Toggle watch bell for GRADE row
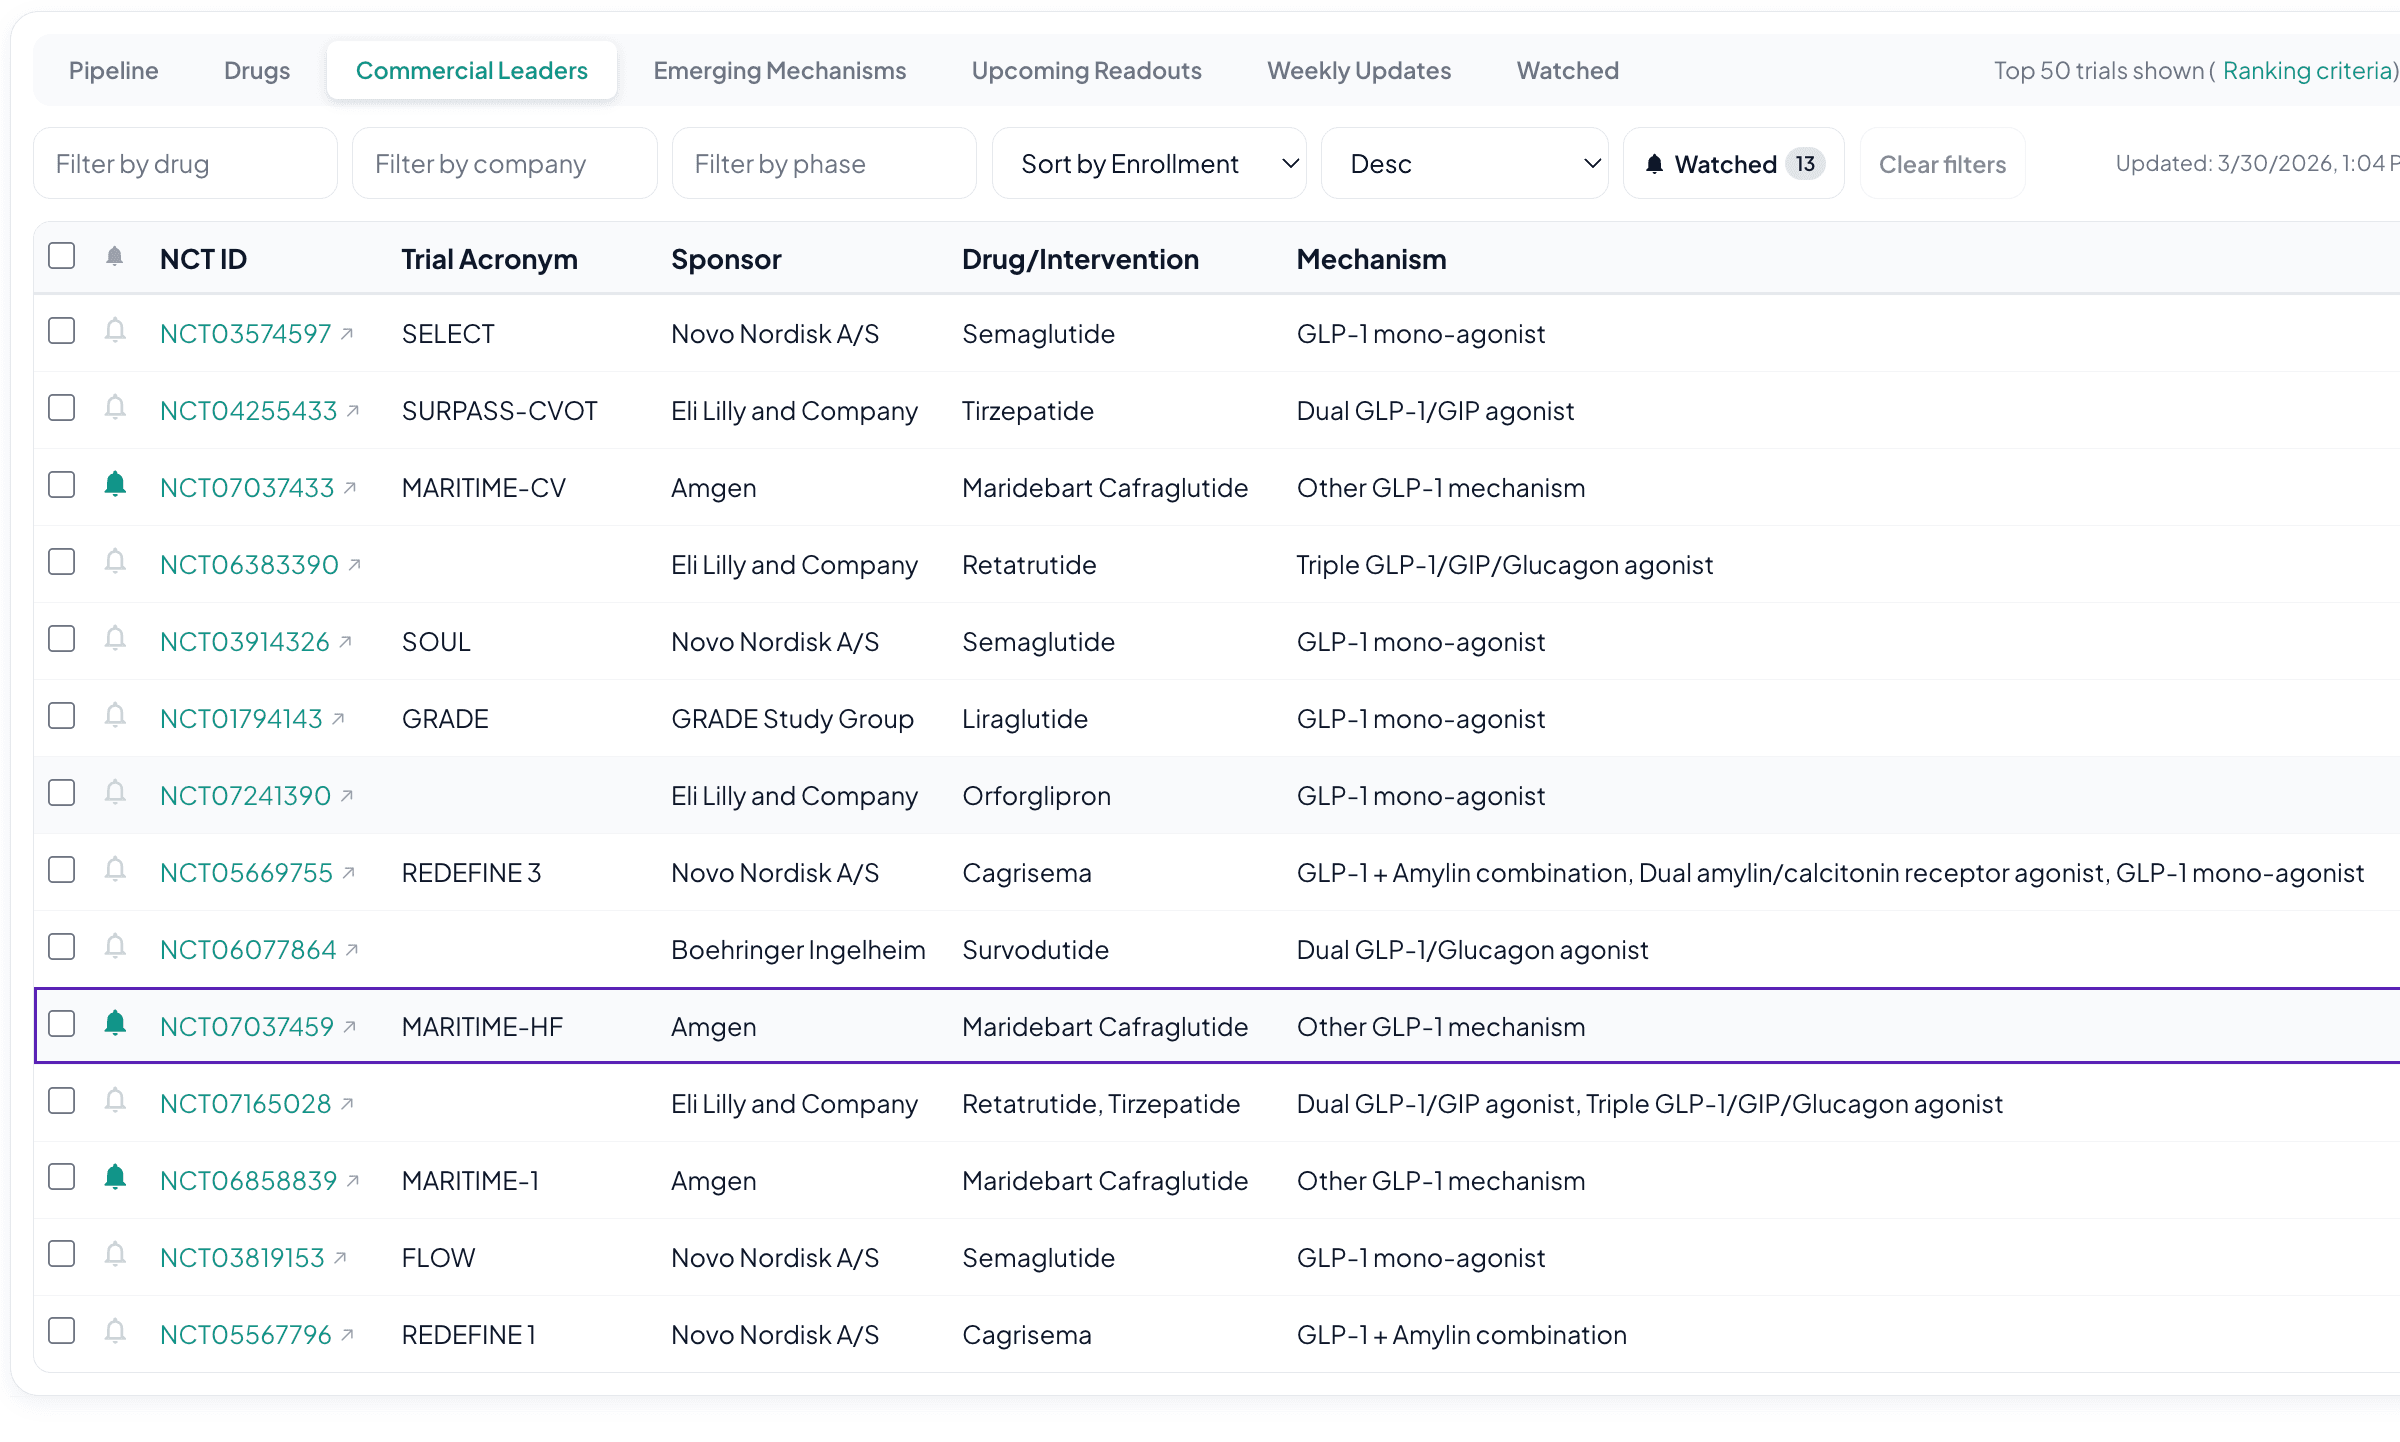The height and width of the screenshot is (1442, 2400). click(115, 716)
